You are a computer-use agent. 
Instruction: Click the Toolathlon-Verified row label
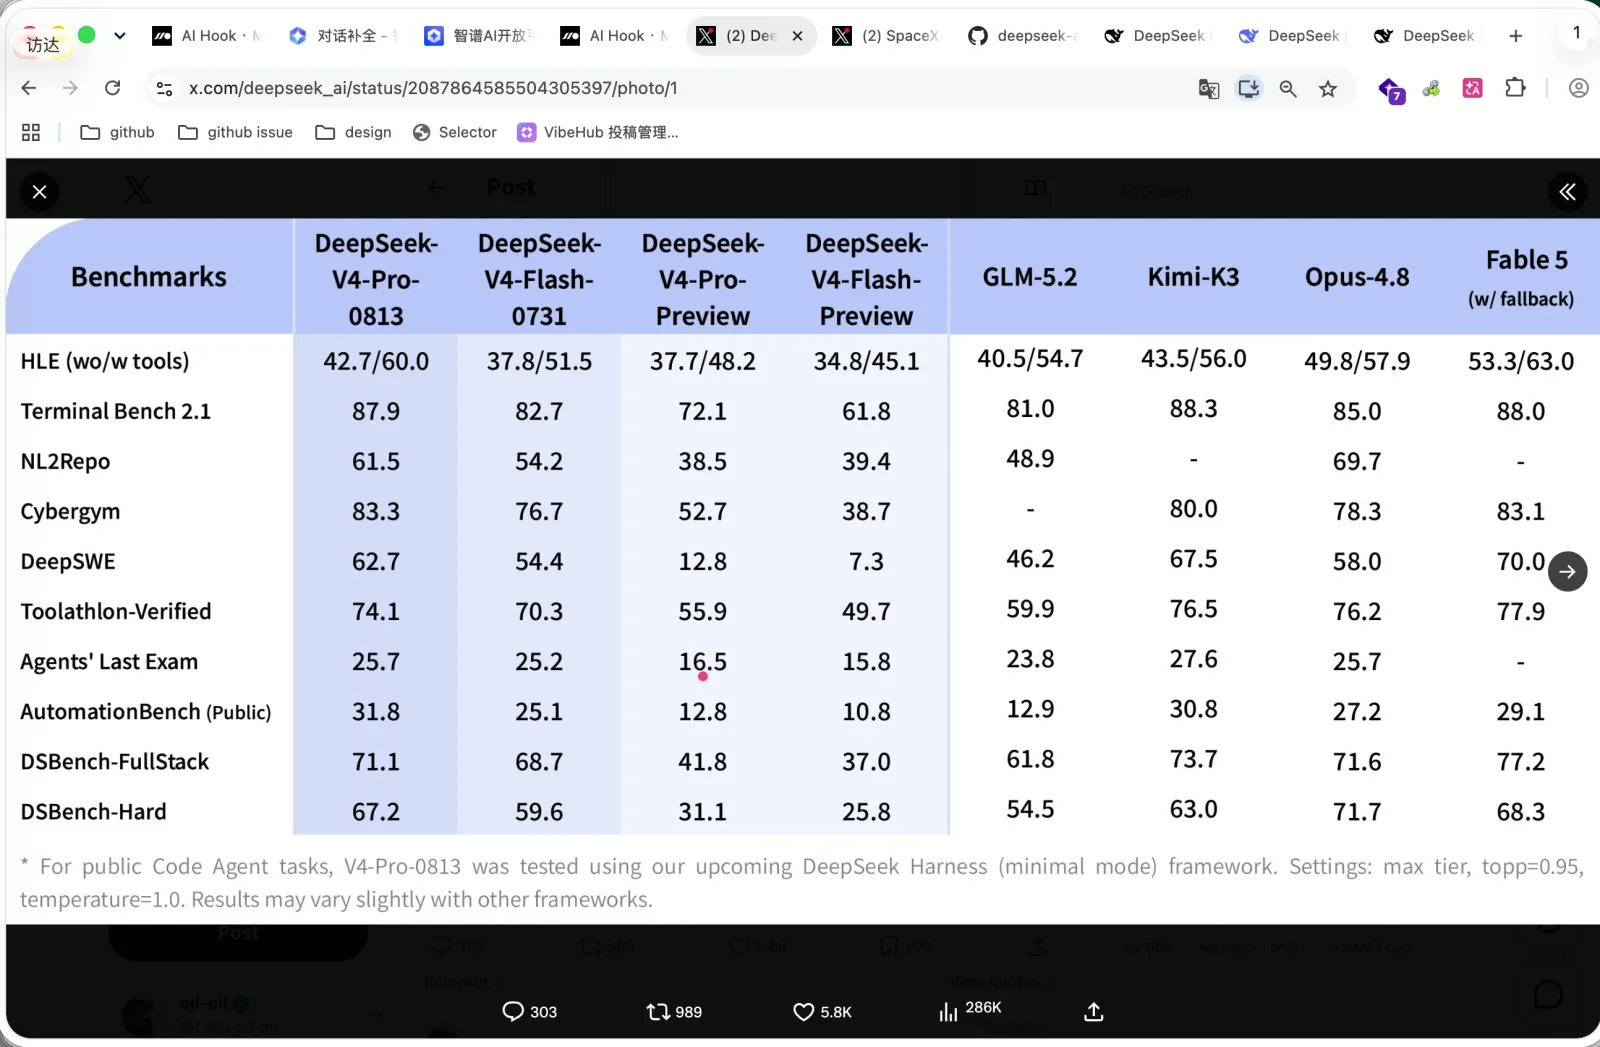pos(116,611)
